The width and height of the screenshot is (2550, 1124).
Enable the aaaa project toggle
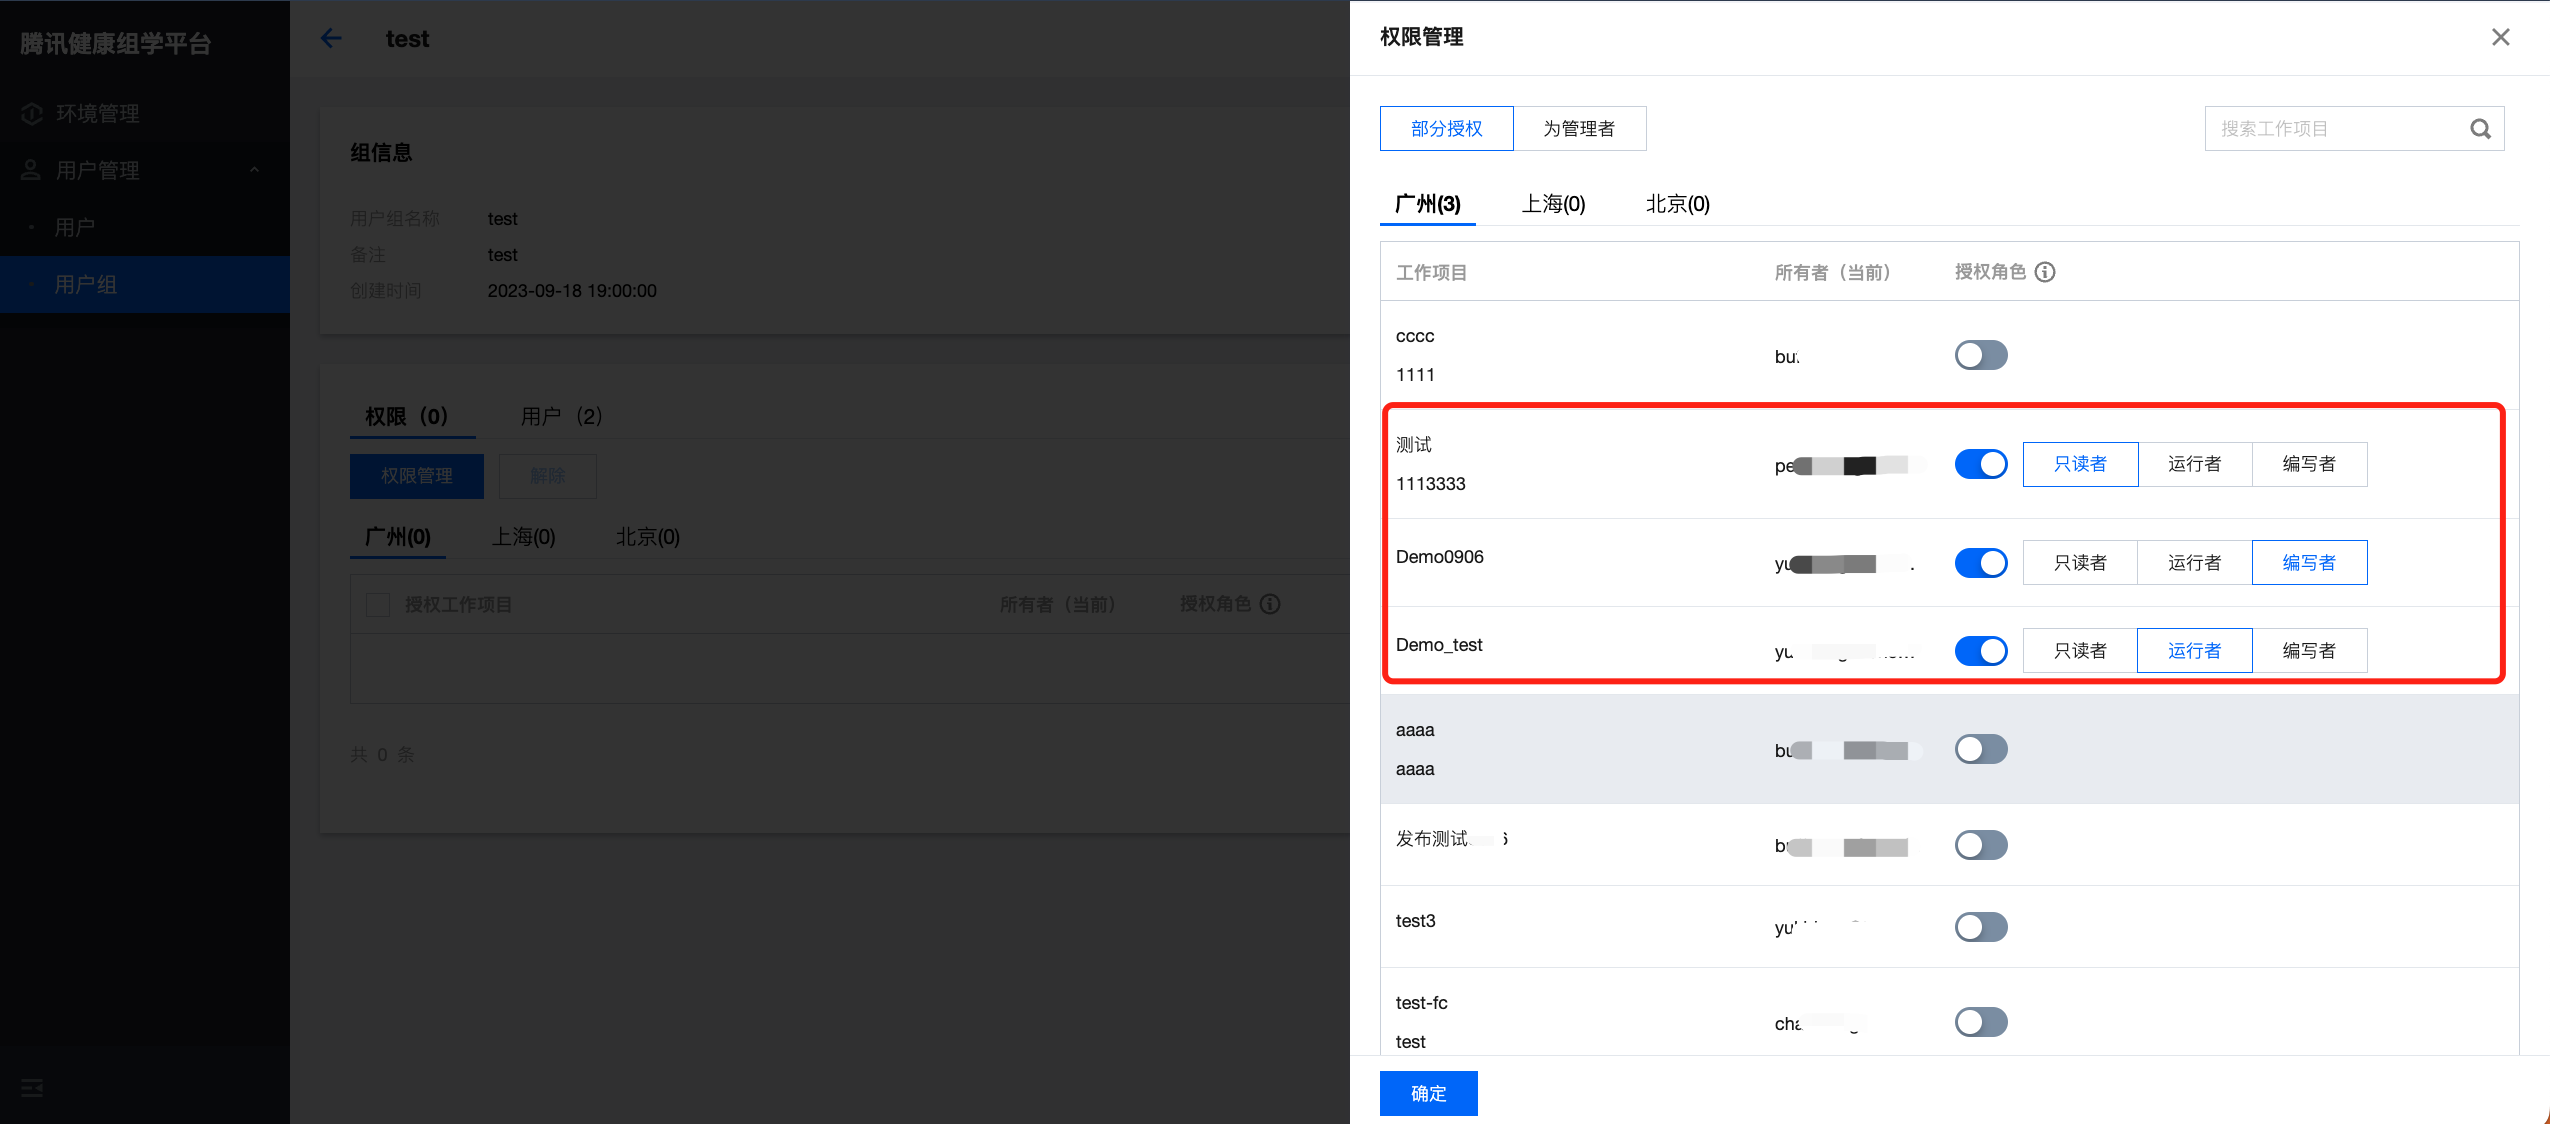(1980, 749)
